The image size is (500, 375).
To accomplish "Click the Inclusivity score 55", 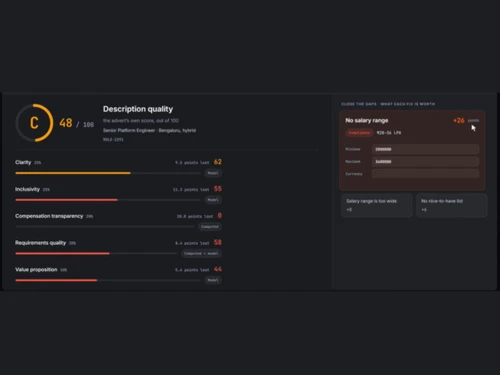I will pyautogui.click(x=218, y=189).
